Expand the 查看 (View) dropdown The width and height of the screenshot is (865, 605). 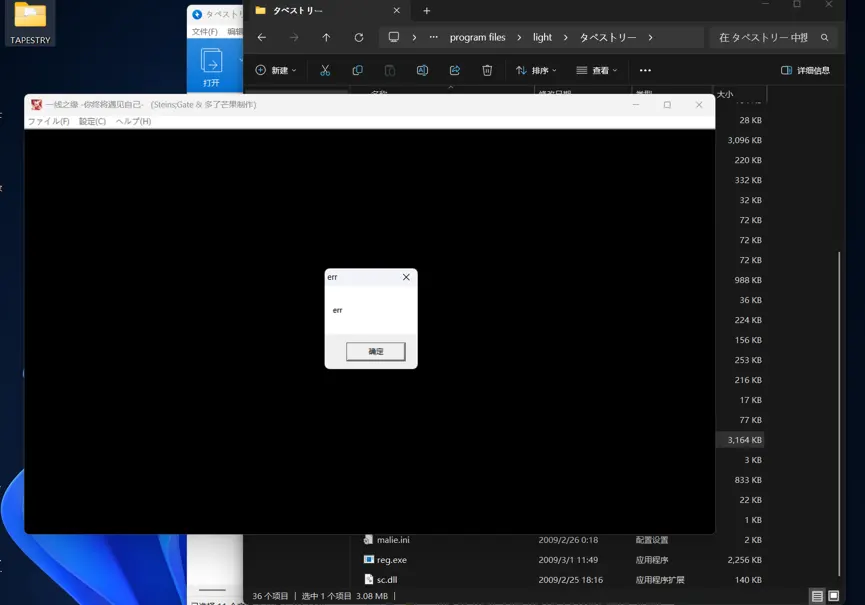coord(597,70)
